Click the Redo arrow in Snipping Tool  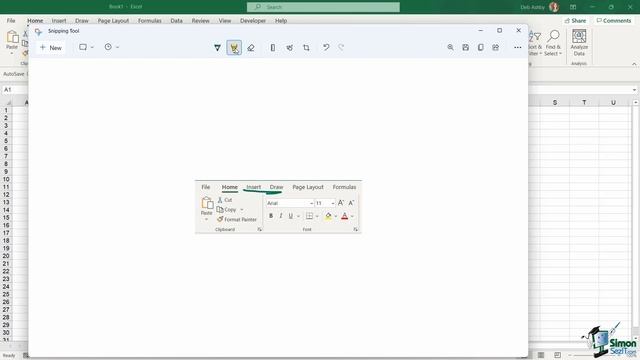click(341, 47)
